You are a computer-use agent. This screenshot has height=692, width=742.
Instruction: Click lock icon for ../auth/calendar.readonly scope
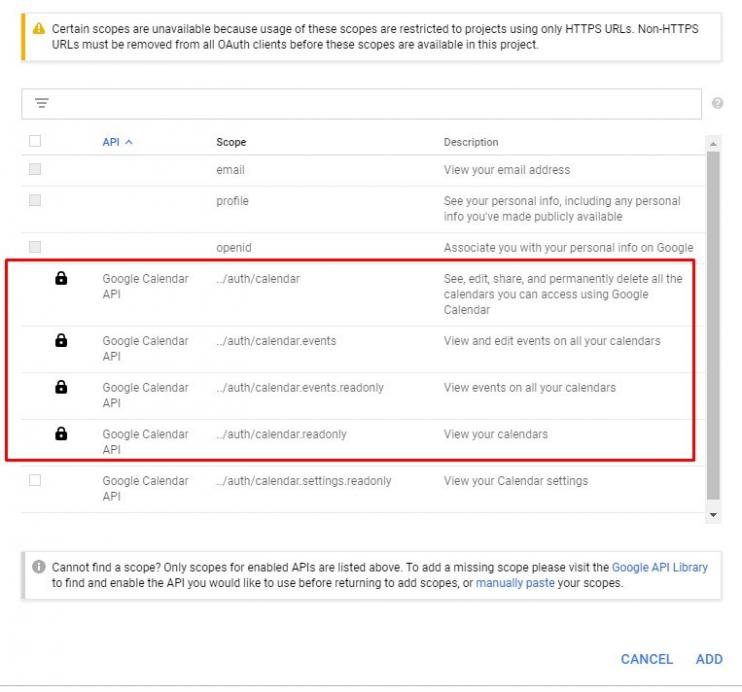point(61,434)
